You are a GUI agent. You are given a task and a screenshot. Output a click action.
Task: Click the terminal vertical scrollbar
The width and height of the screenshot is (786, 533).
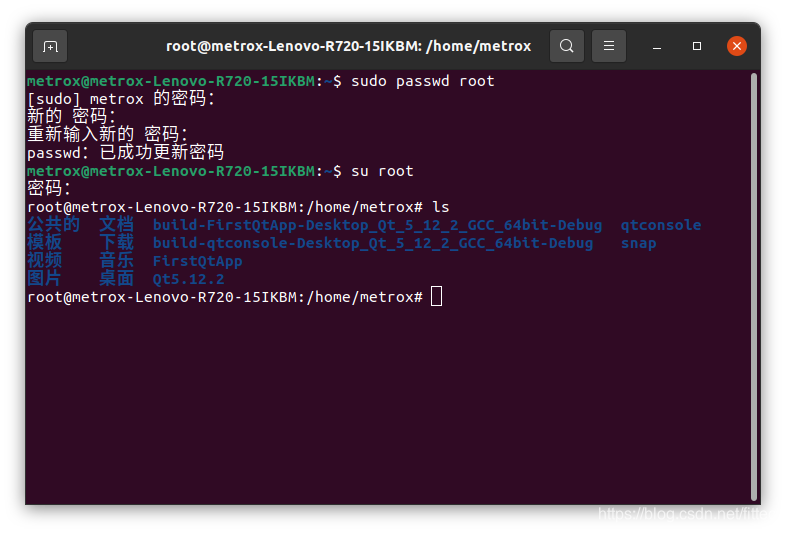[753, 287]
